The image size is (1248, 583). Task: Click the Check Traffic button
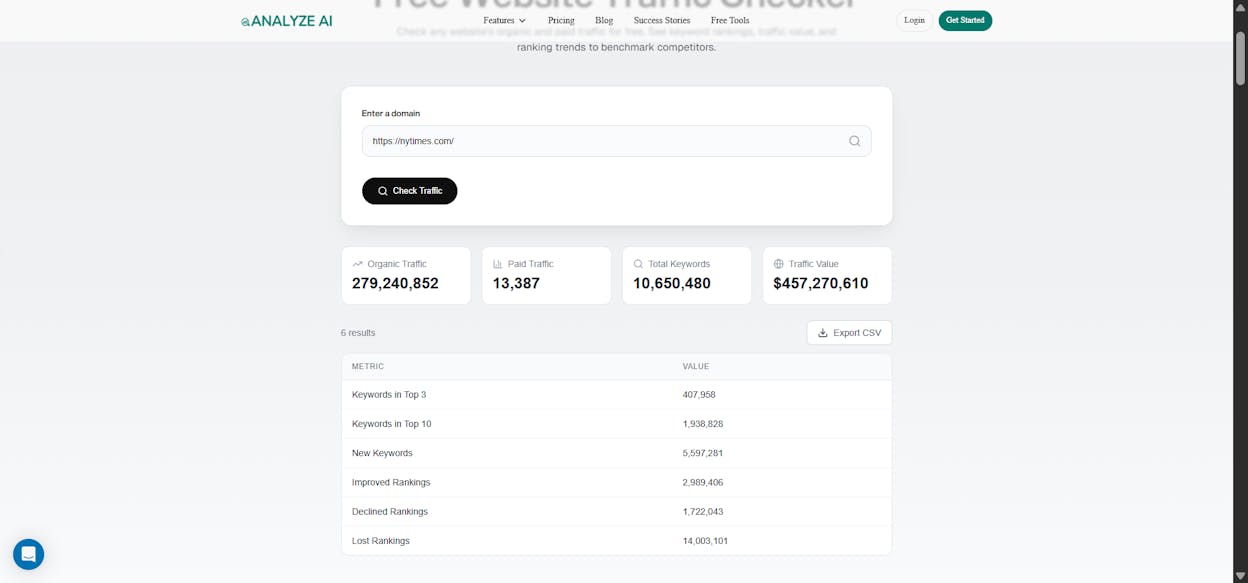point(409,191)
